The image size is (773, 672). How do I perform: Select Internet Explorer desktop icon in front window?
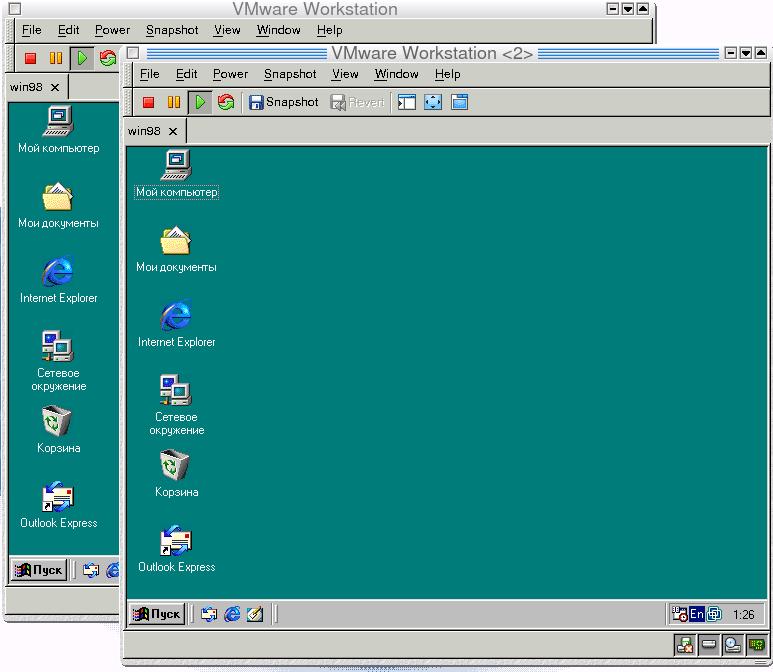176,324
